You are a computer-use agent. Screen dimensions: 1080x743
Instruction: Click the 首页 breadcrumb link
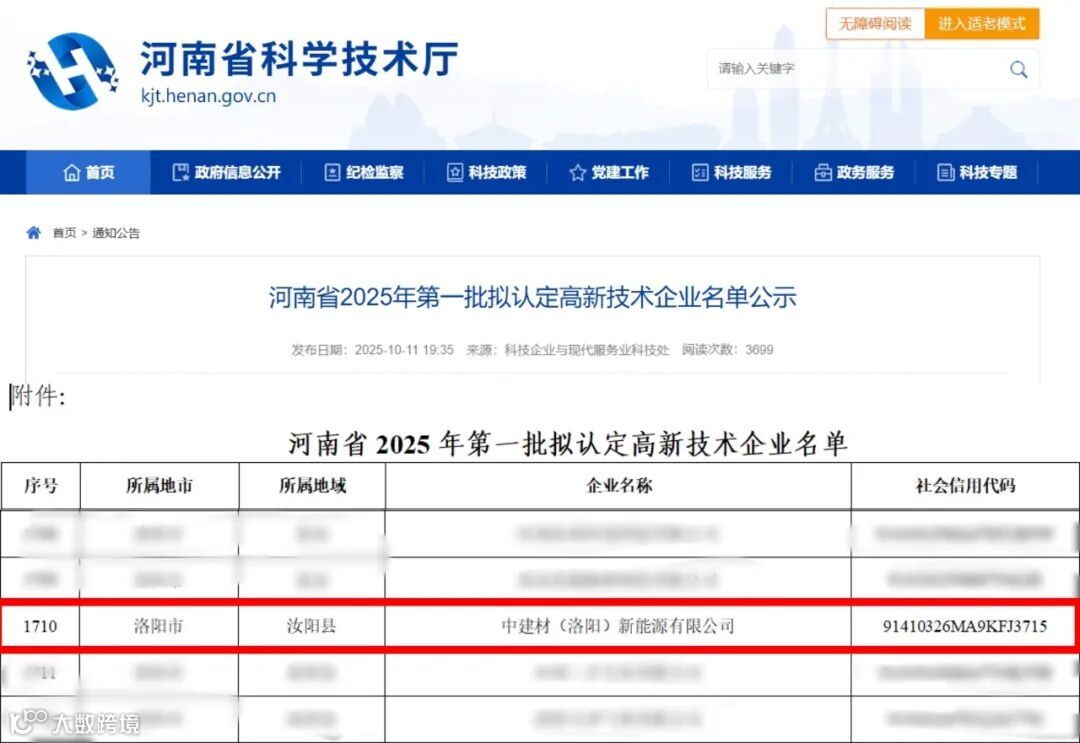(x=65, y=233)
